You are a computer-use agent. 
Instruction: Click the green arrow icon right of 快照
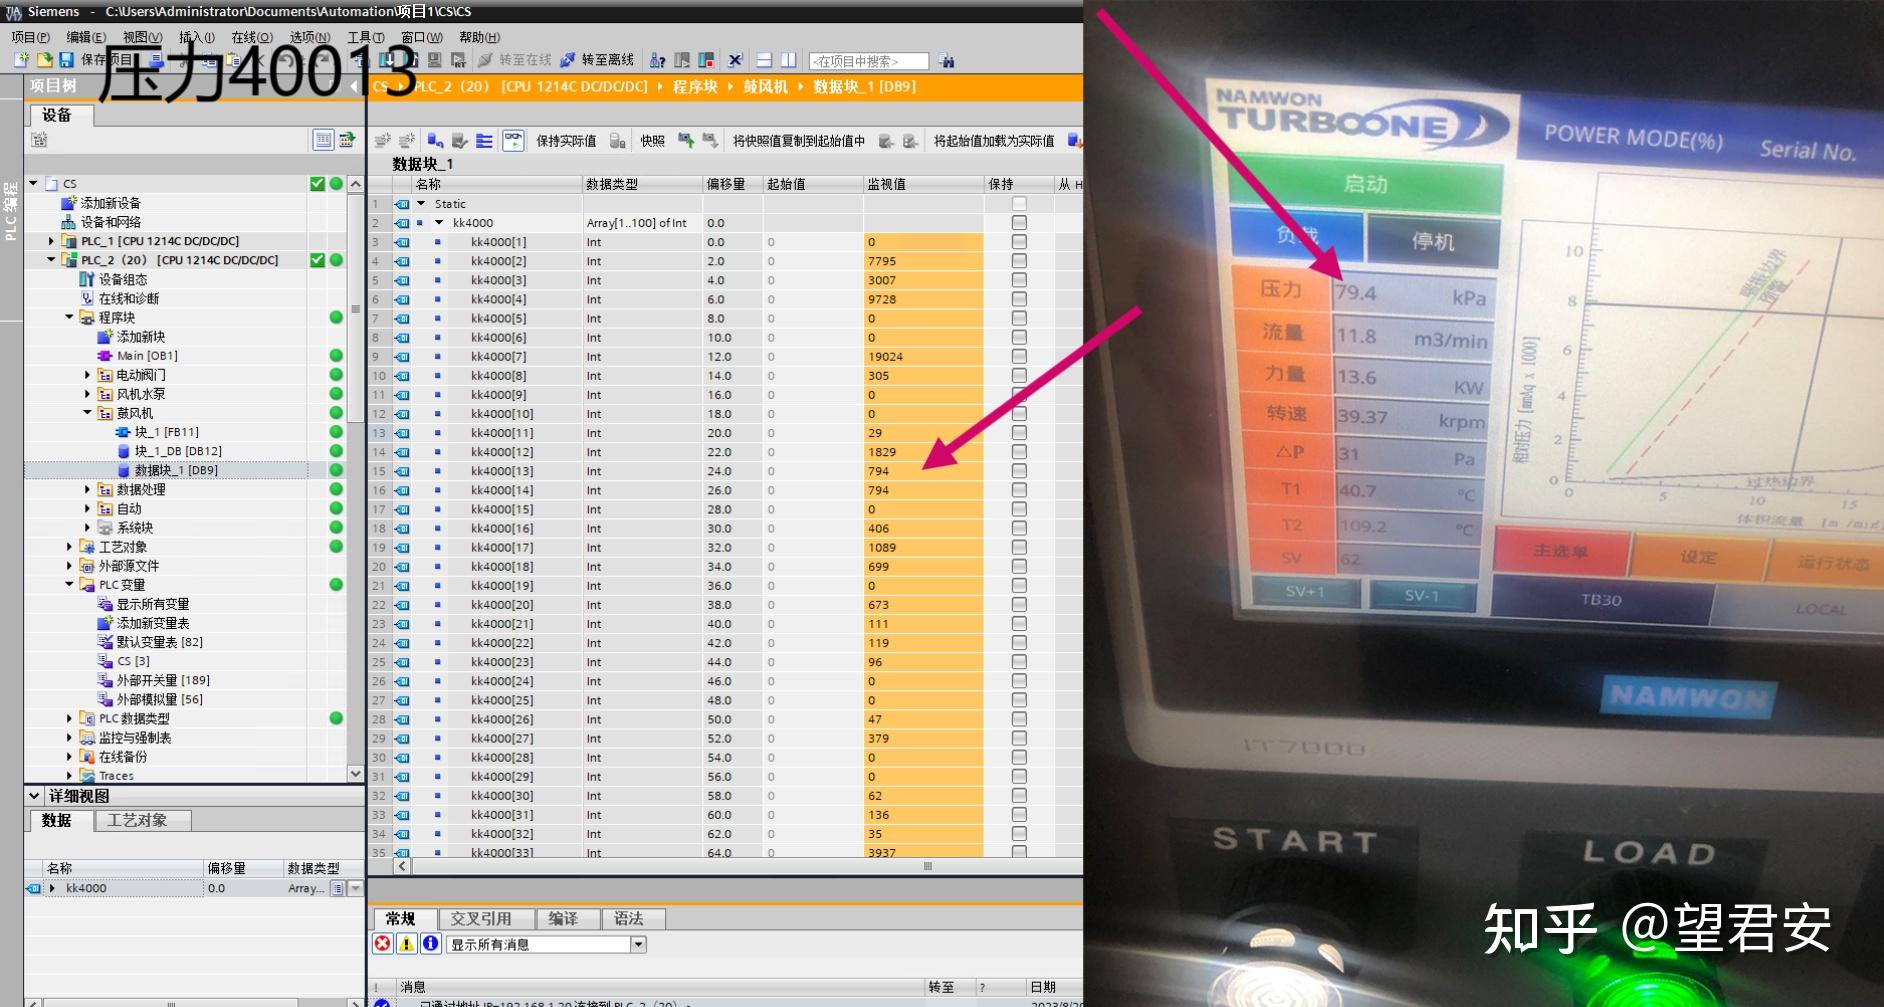point(686,141)
